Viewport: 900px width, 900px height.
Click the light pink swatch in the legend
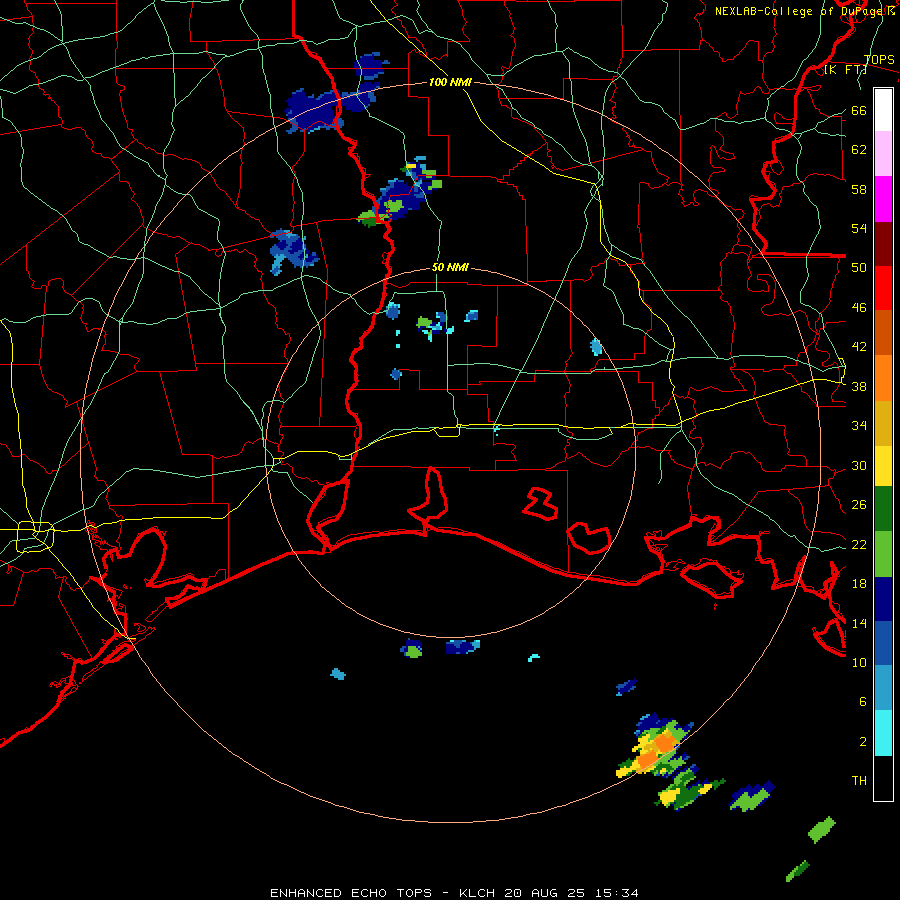point(883,153)
